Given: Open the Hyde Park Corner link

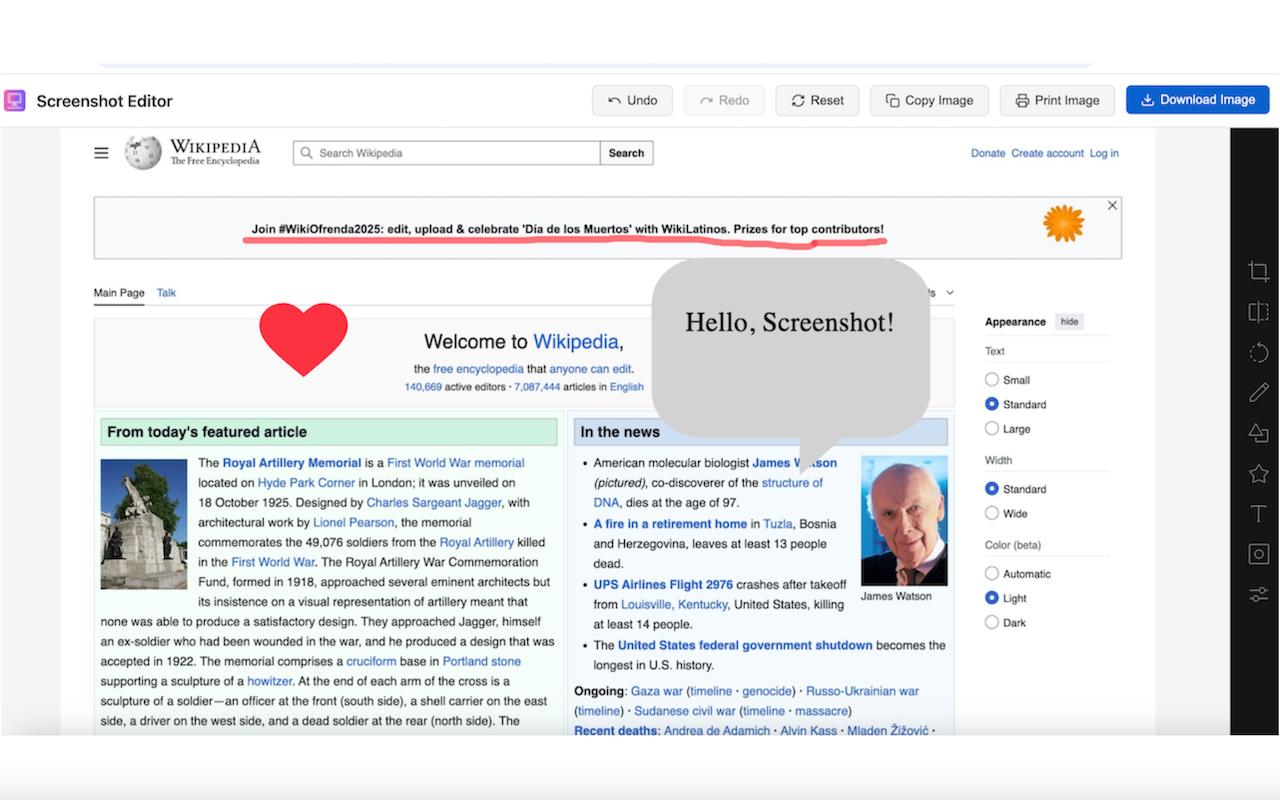Looking at the screenshot, I should [x=306, y=483].
